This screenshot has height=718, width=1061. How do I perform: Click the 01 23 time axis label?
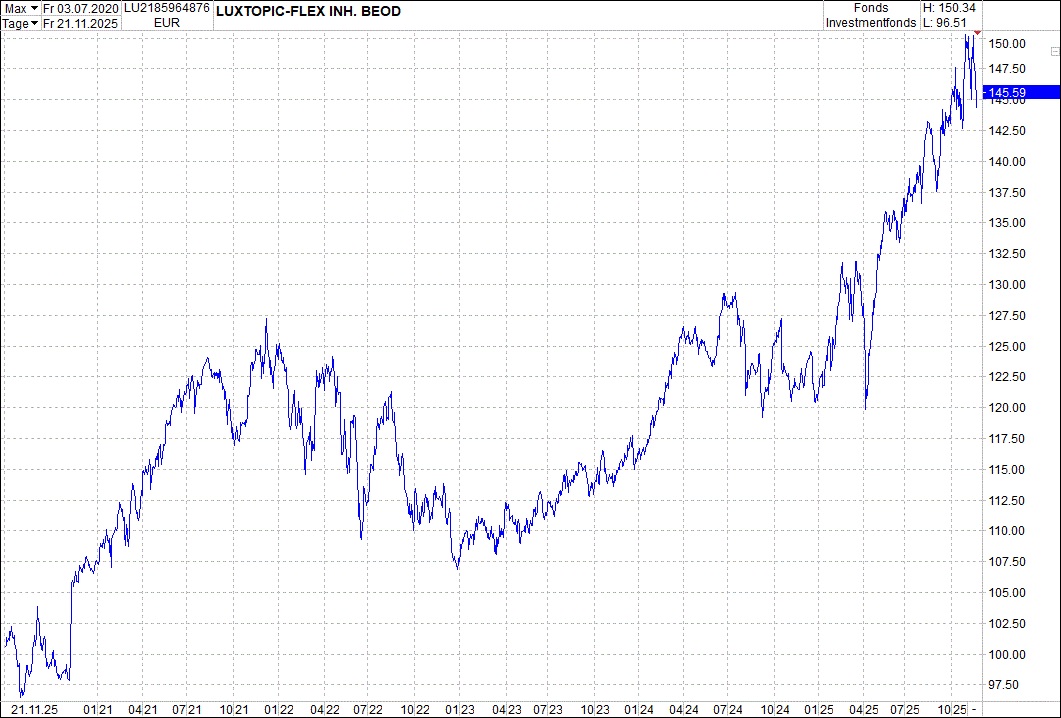coord(459,710)
